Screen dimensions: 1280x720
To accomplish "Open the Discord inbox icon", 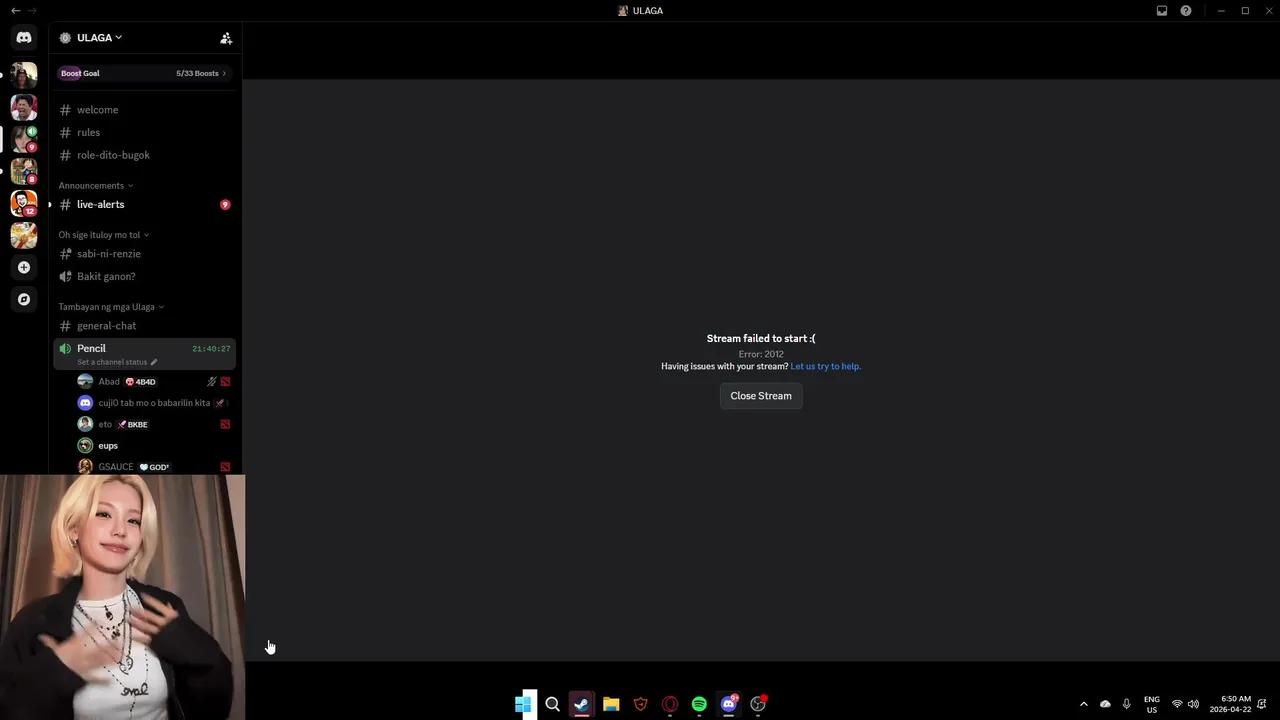I will tap(1162, 11).
